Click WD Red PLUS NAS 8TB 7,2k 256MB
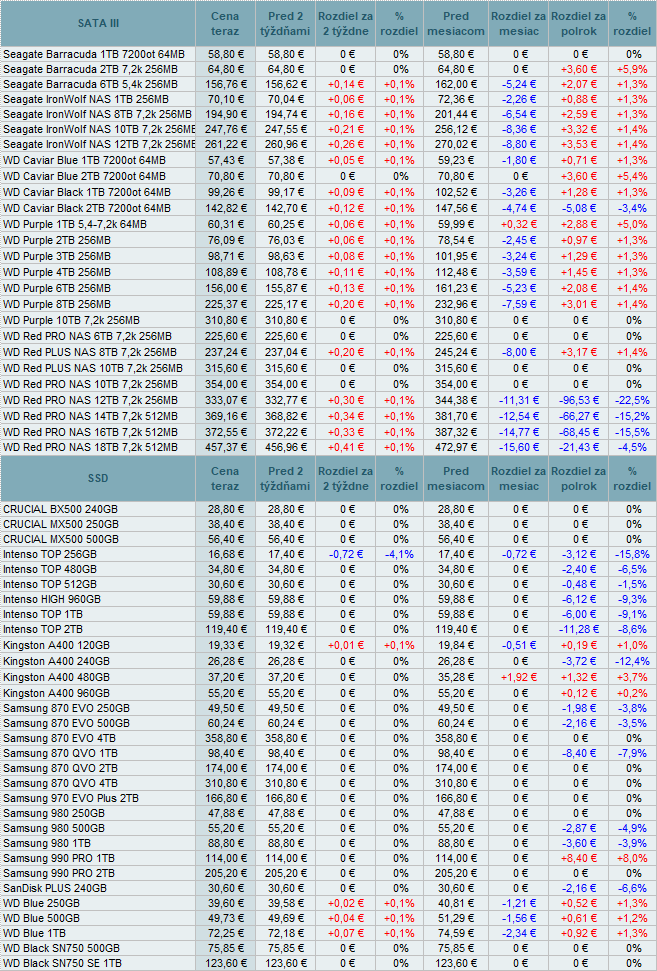 pyautogui.click(x=90, y=352)
